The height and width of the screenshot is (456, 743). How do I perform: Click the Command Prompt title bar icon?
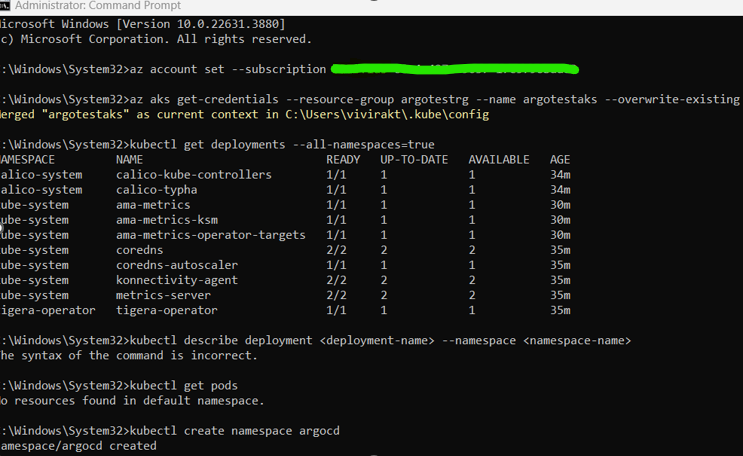pos(5,7)
